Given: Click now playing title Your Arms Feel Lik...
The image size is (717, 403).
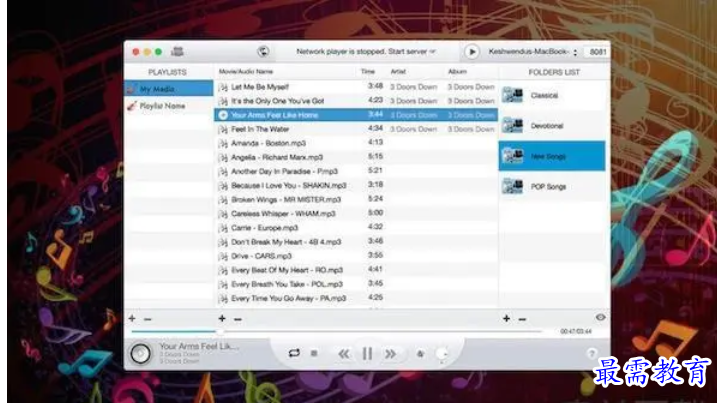Looking at the screenshot, I should click(199, 346).
